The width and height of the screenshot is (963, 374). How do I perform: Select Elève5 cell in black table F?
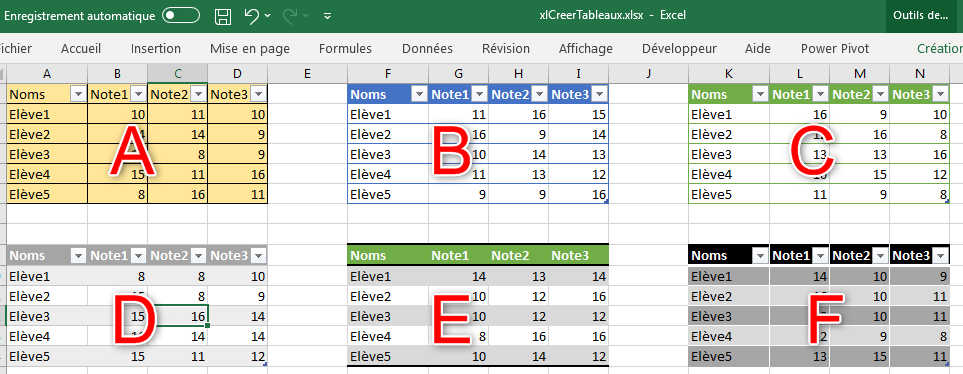(728, 356)
